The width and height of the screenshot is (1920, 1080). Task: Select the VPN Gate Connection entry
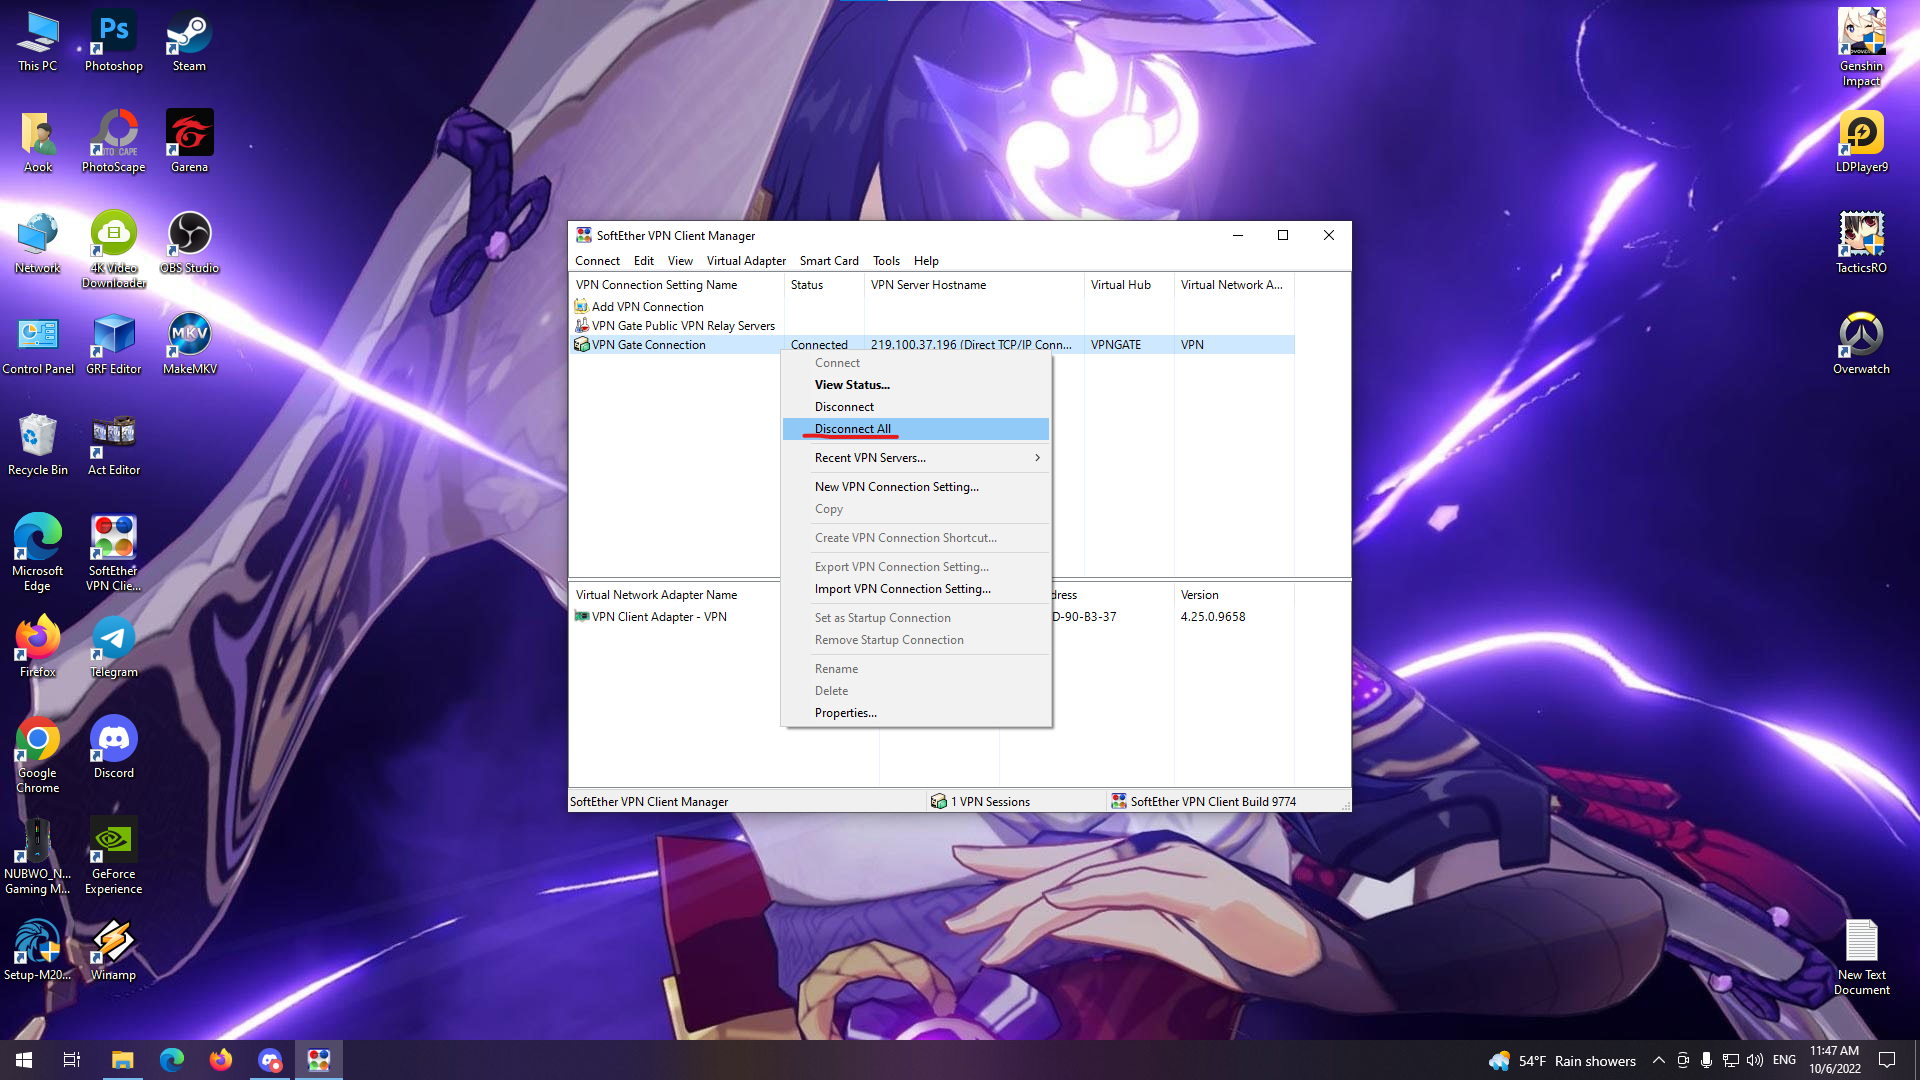point(932,345)
